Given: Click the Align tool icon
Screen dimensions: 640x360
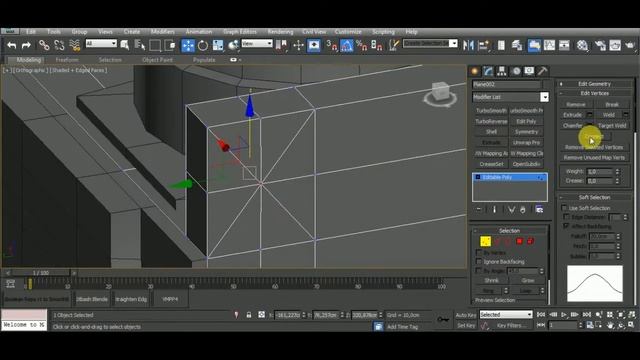Looking at the screenshot, I should click(x=484, y=45).
